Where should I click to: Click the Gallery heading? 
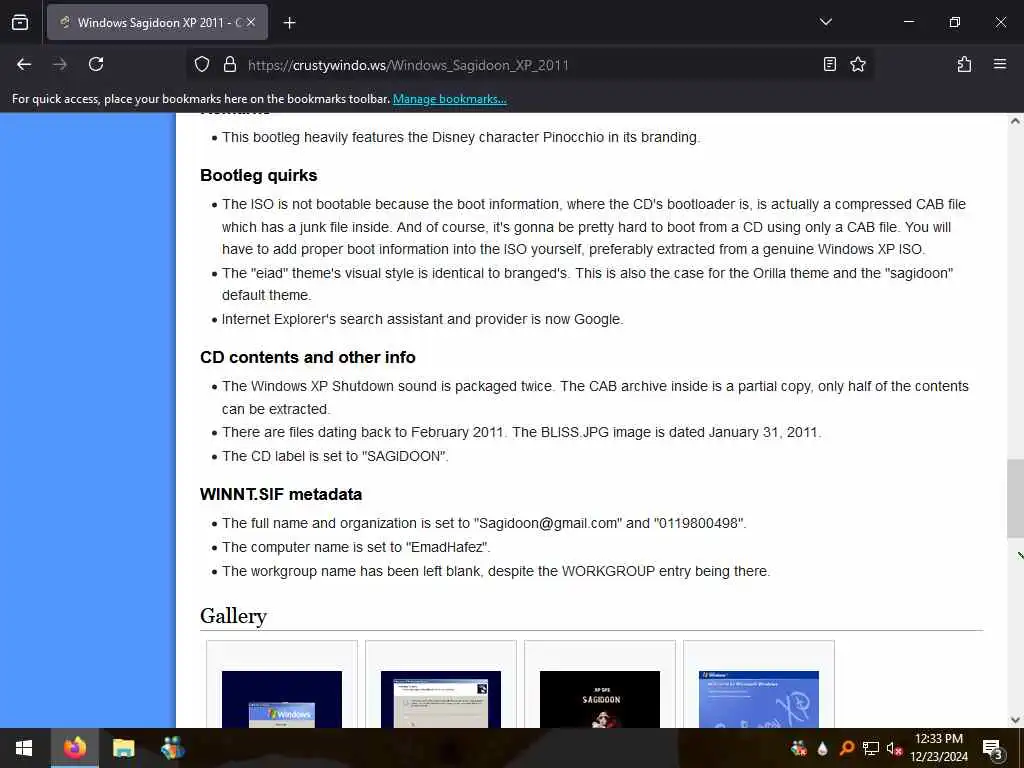(x=233, y=616)
